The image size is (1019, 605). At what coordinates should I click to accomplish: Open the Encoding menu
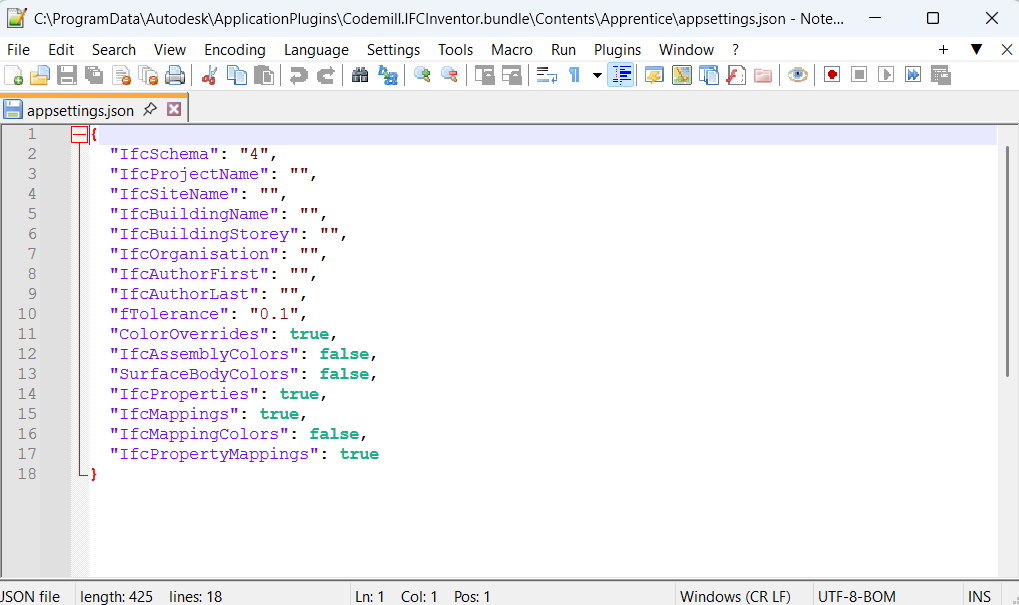(234, 50)
